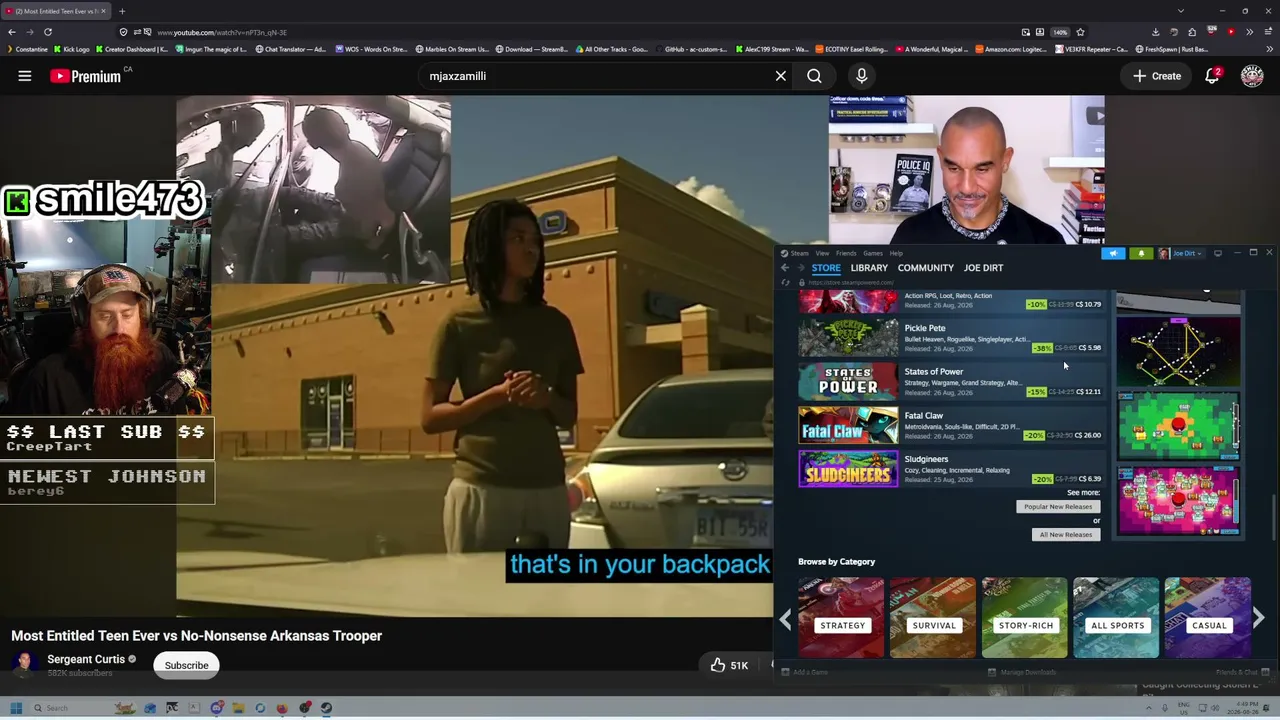The image size is (1280, 720).
Task: Open the YouTube Create menu
Action: [1157, 76]
